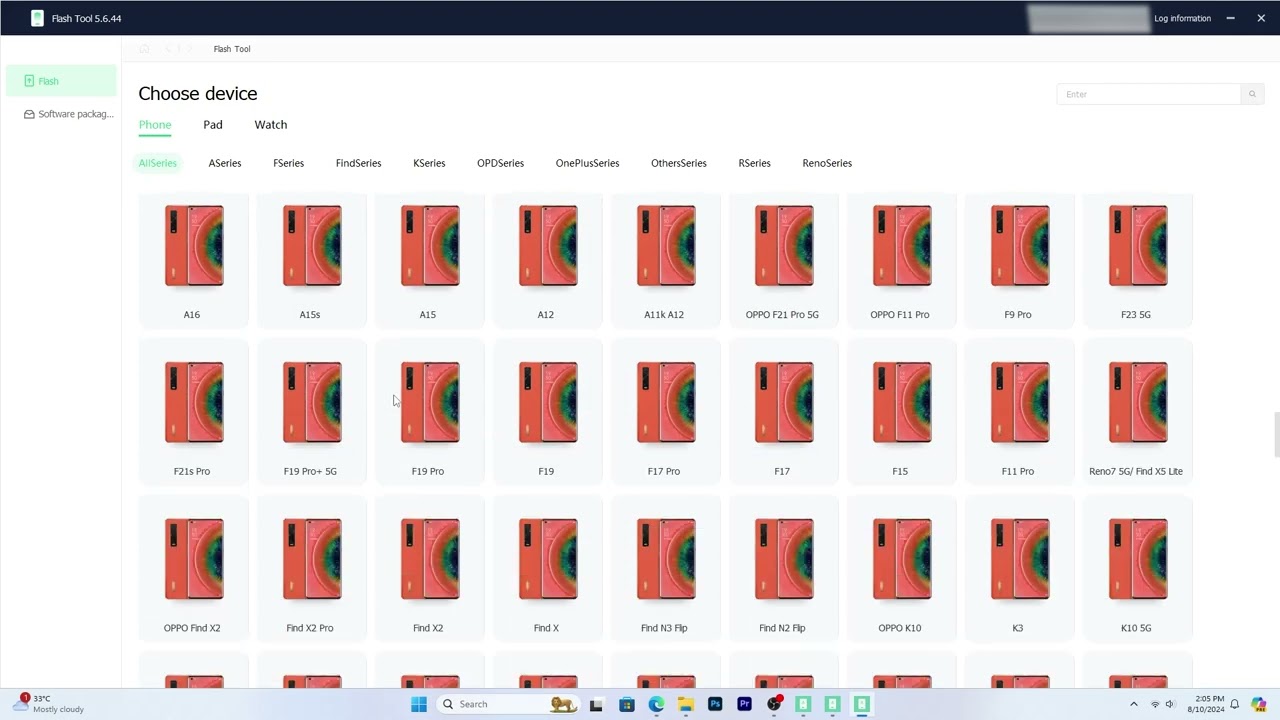1280x720 pixels.
Task: Open File Explorer from the taskbar
Action: (686, 704)
